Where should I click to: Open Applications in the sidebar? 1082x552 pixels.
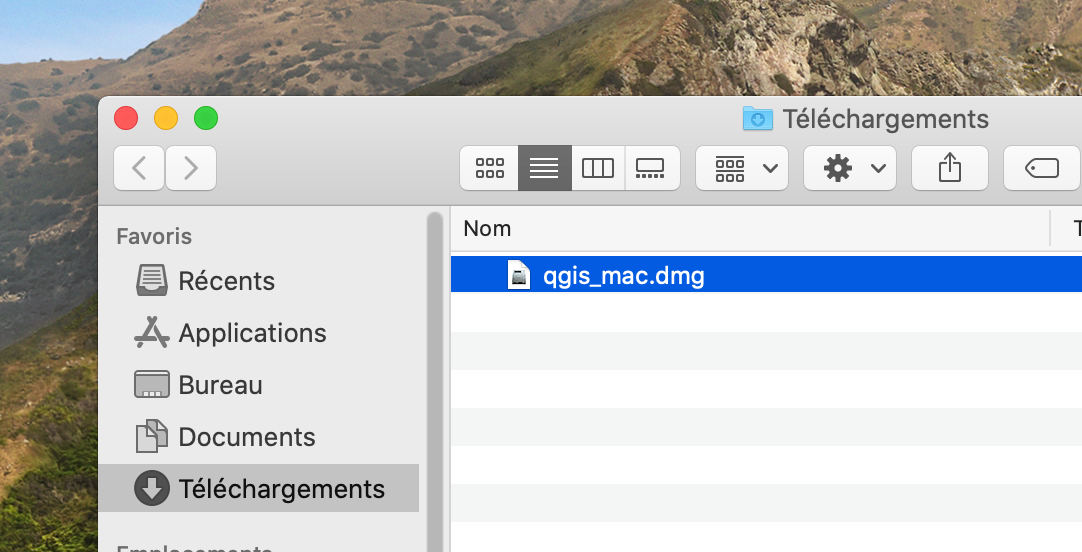click(x=252, y=333)
